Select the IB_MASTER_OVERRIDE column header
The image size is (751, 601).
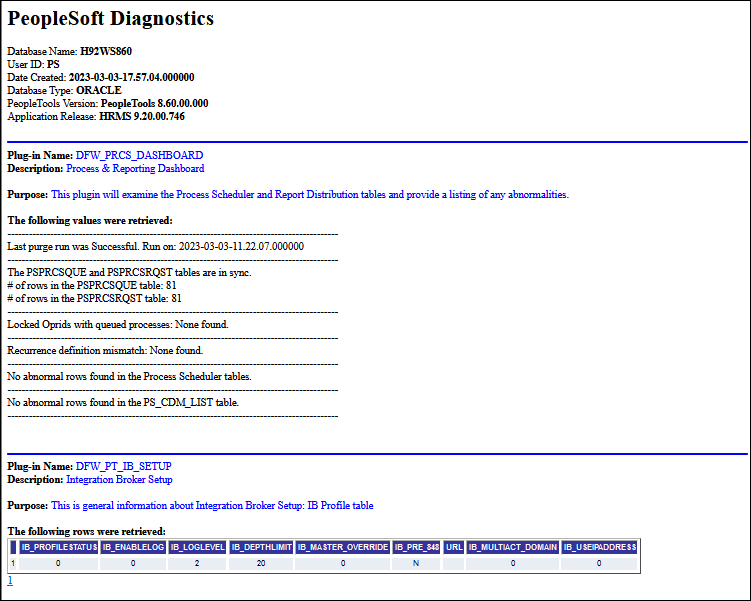[x=342, y=547]
